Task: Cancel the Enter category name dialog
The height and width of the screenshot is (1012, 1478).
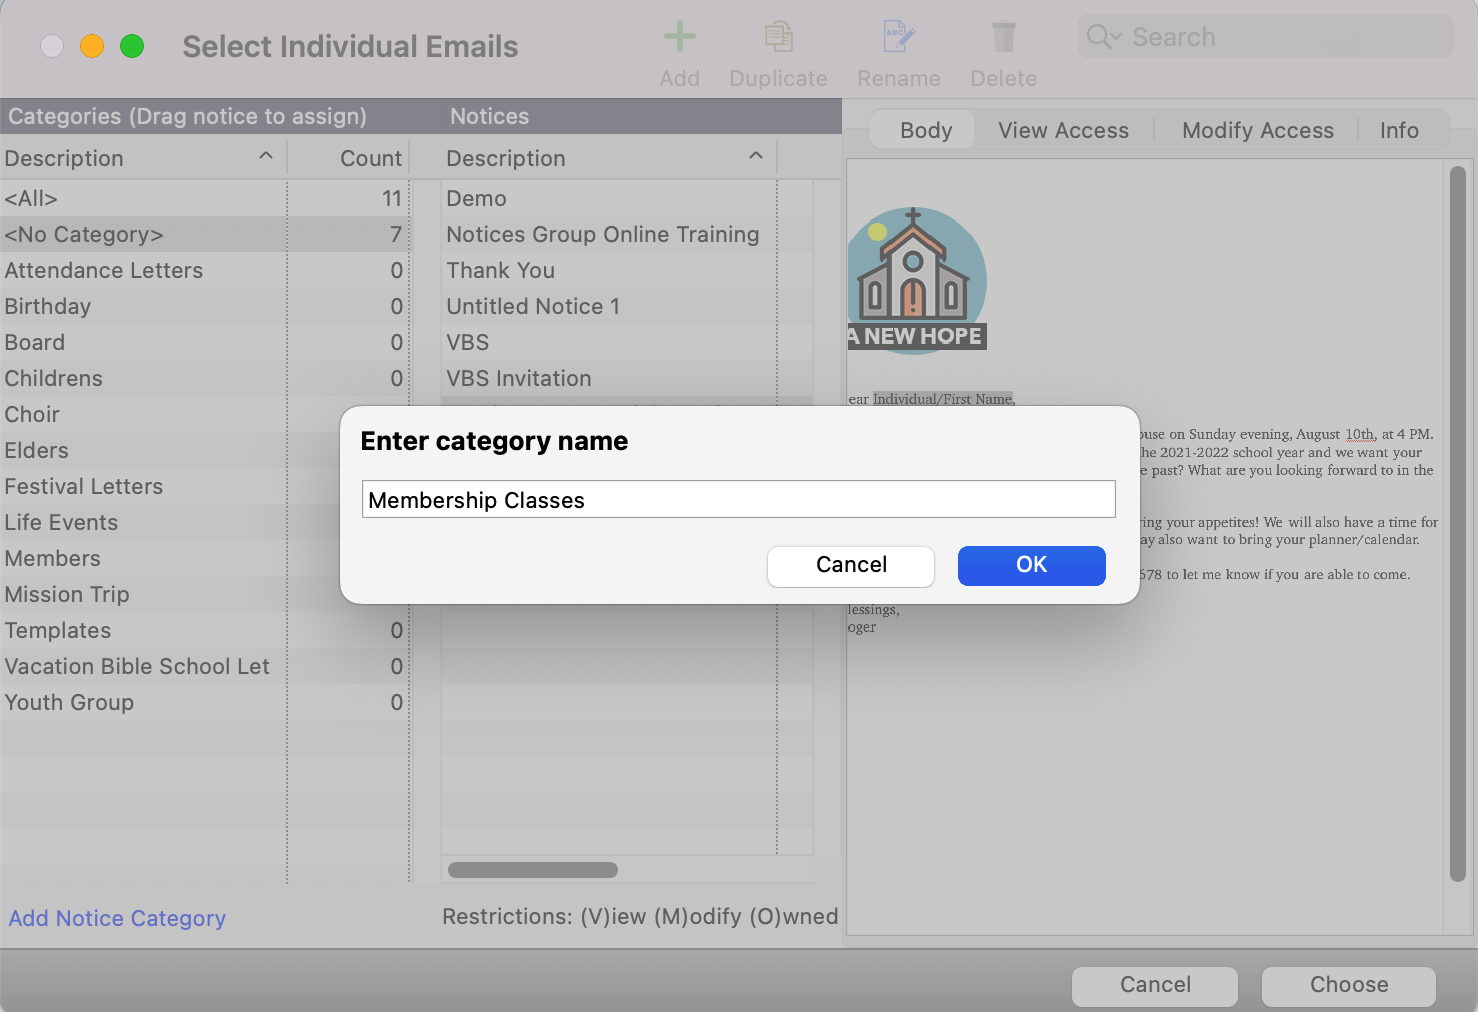Action: [x=850, y=565]
